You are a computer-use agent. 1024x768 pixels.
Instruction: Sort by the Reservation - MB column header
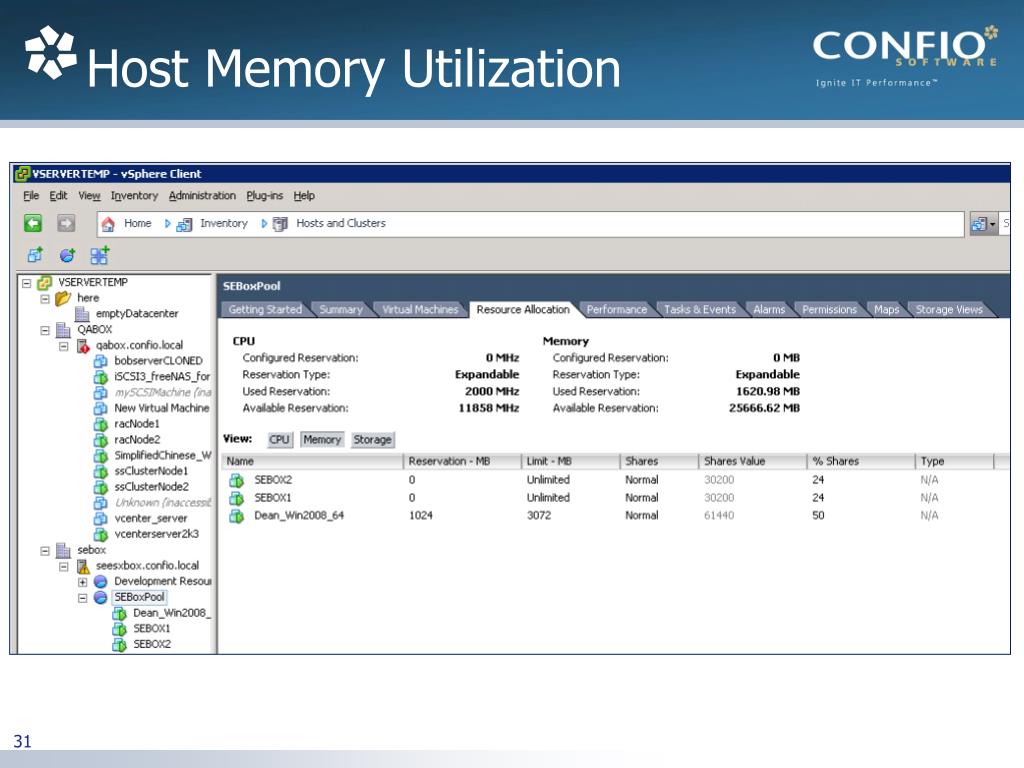click(x=462, y=462)
